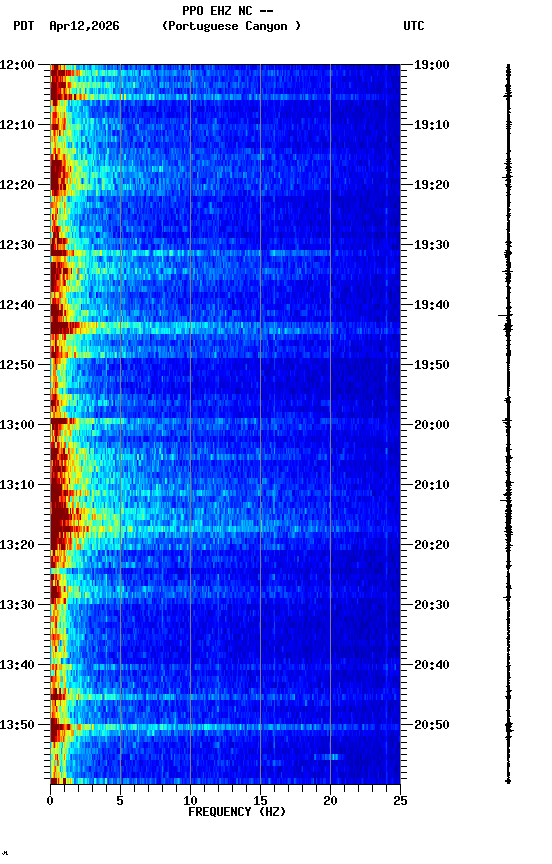Click the '10' frequency axis tick label
This screenshot has height=864, width=552.
(190, 801)
